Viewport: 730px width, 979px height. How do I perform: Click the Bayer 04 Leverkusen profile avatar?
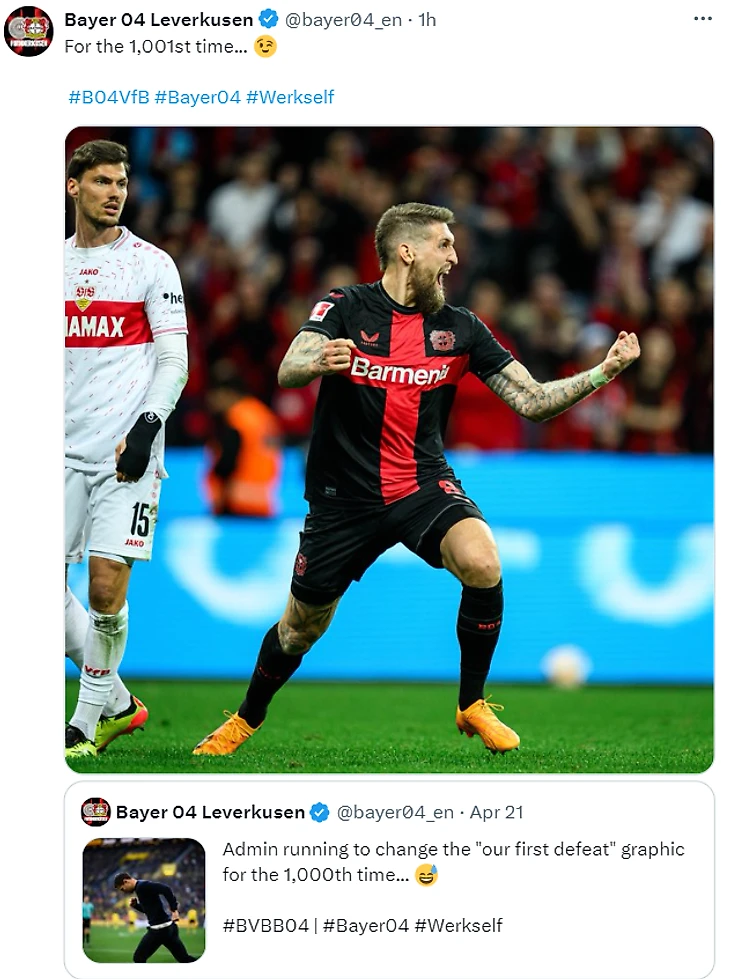29,31
